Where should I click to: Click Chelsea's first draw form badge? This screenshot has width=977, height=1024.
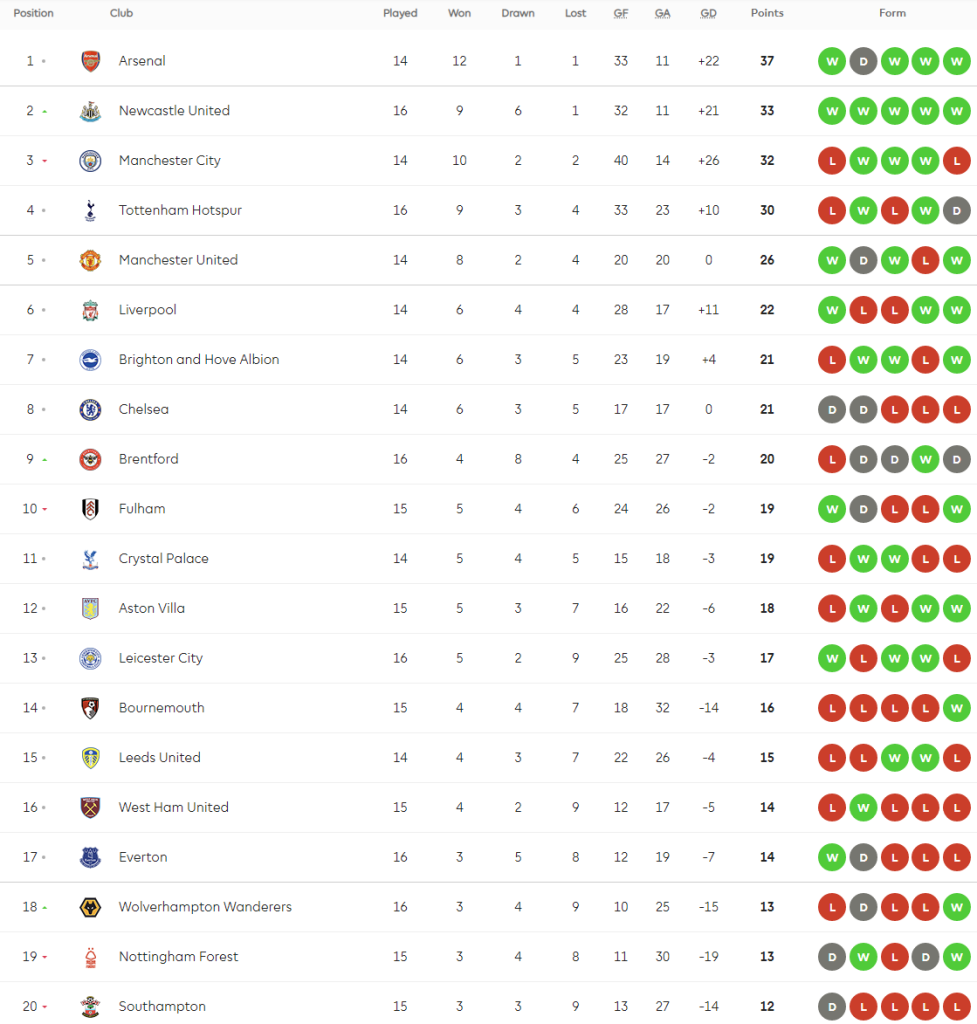831,410
